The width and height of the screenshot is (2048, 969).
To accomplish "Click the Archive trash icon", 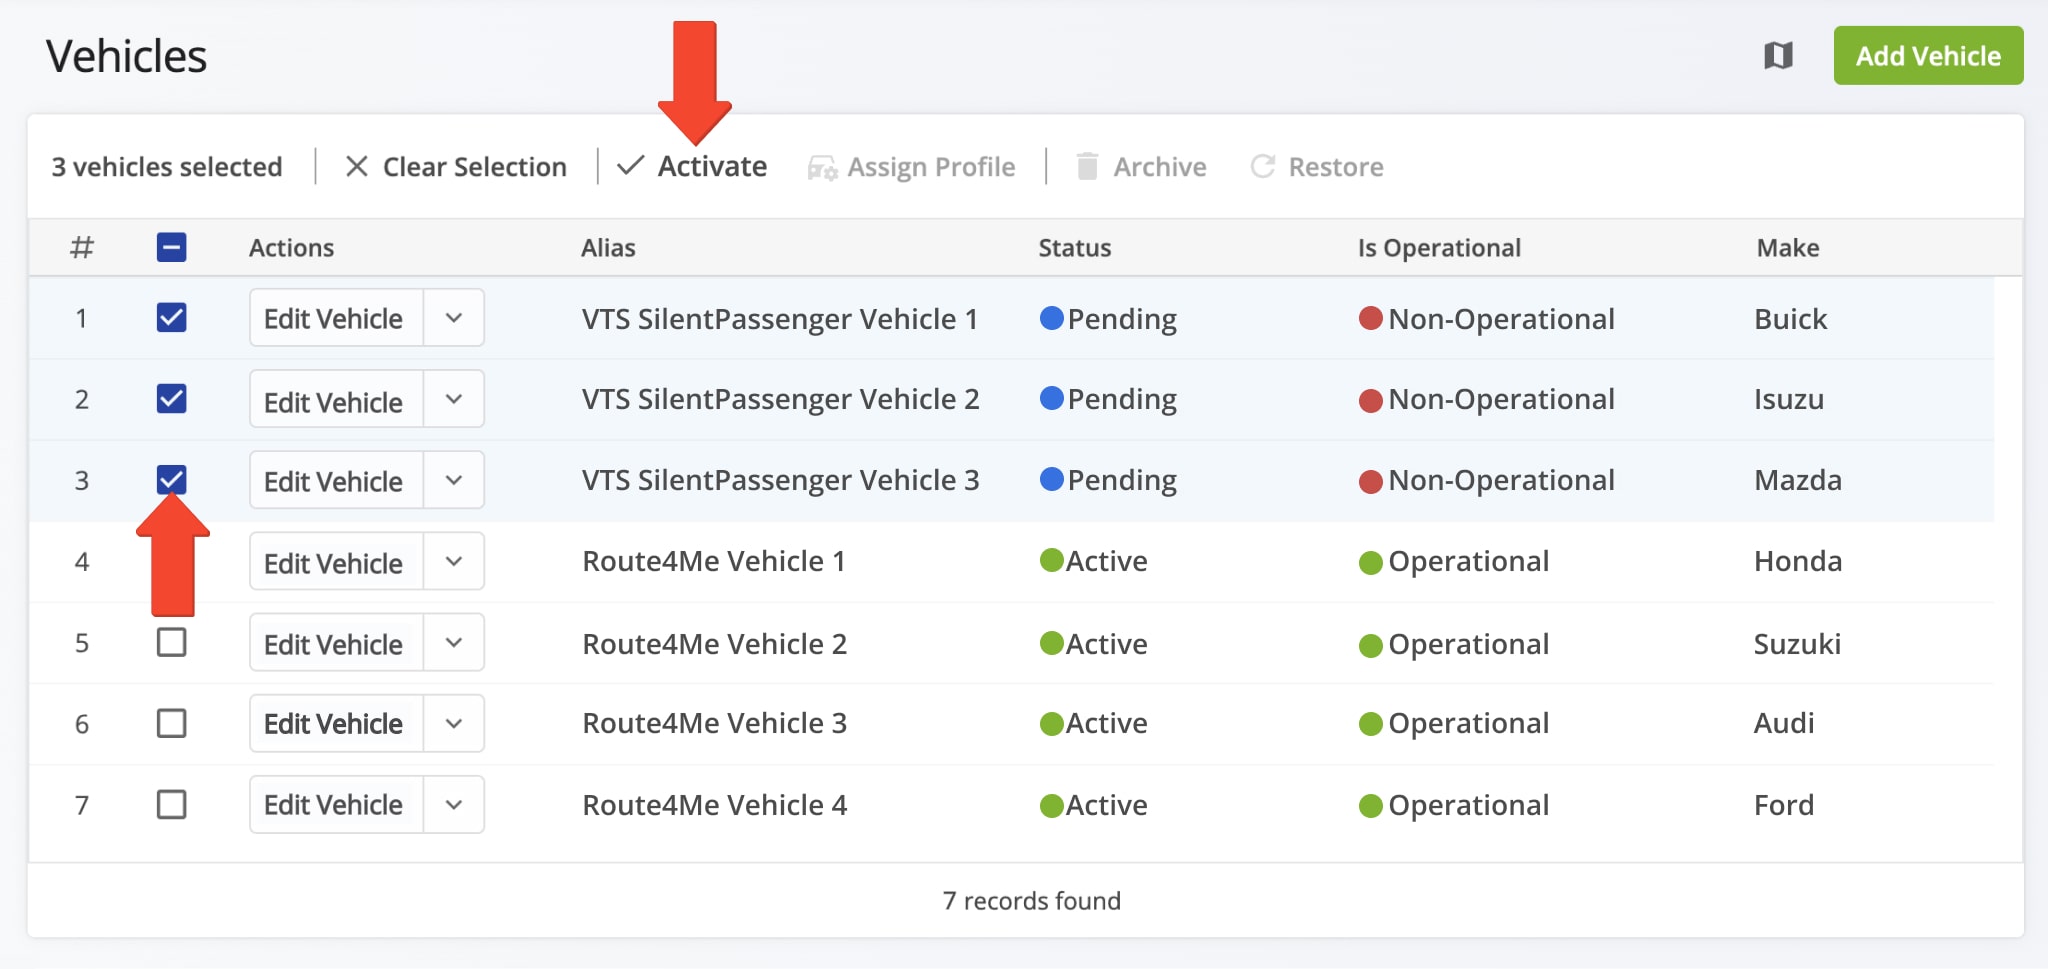I will (x=1087, y=166).
